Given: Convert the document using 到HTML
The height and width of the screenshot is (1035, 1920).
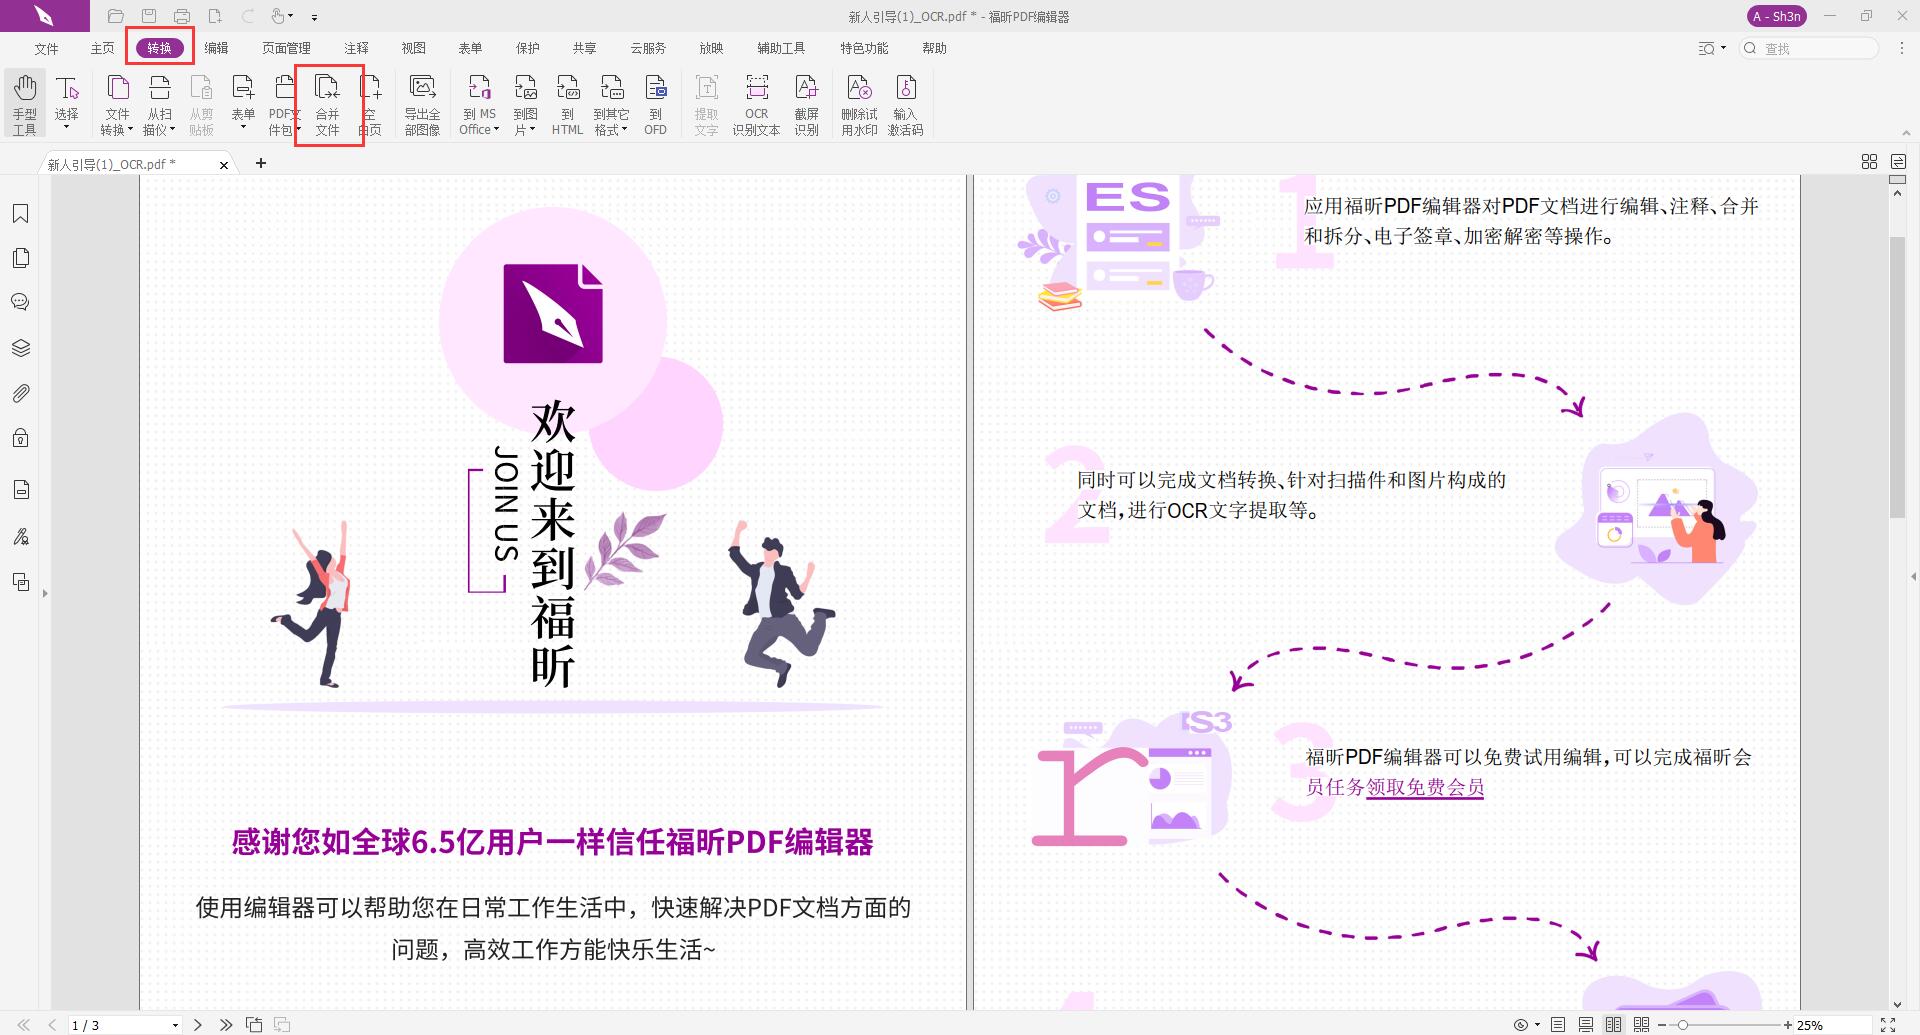Looking at the screenshot, I should (x=566, y=103).
